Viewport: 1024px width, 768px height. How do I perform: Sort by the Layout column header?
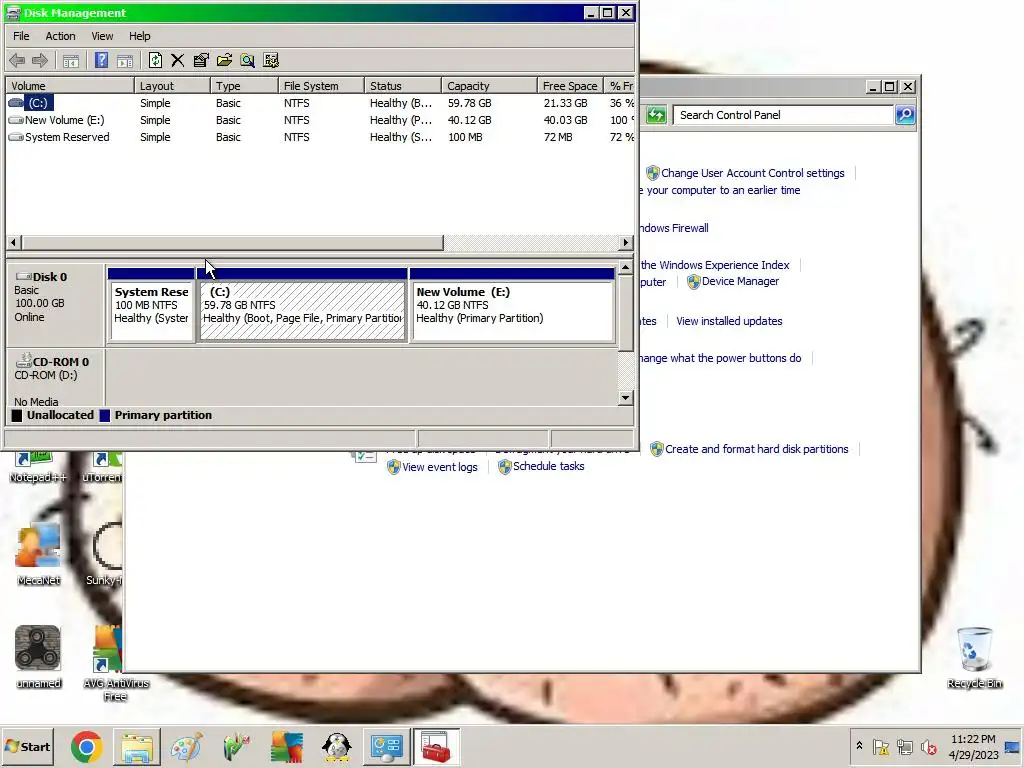point(172,86)
